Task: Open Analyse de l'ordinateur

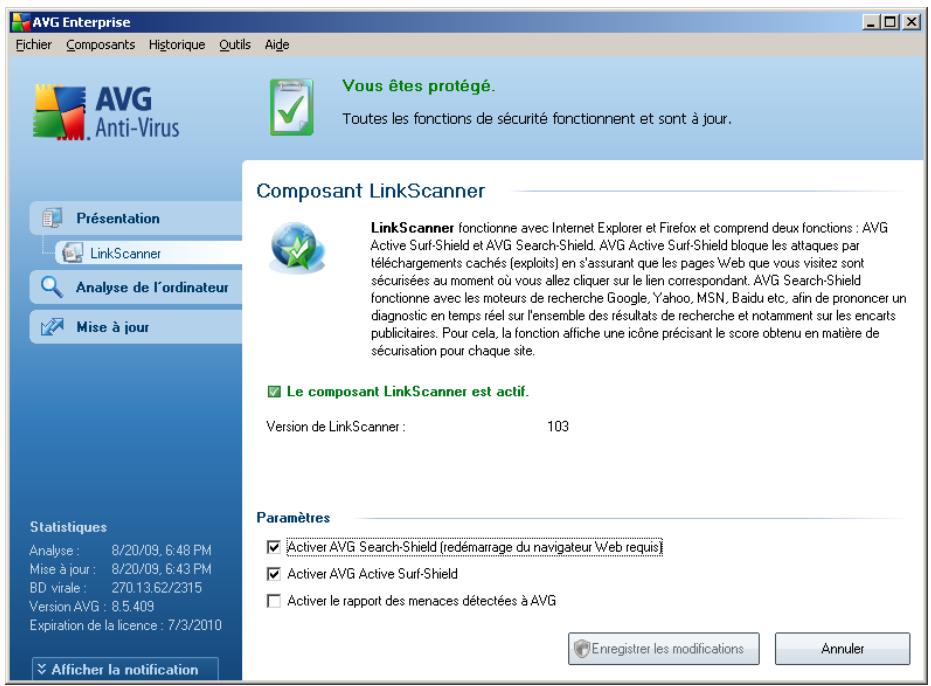Action: (137, 287)
